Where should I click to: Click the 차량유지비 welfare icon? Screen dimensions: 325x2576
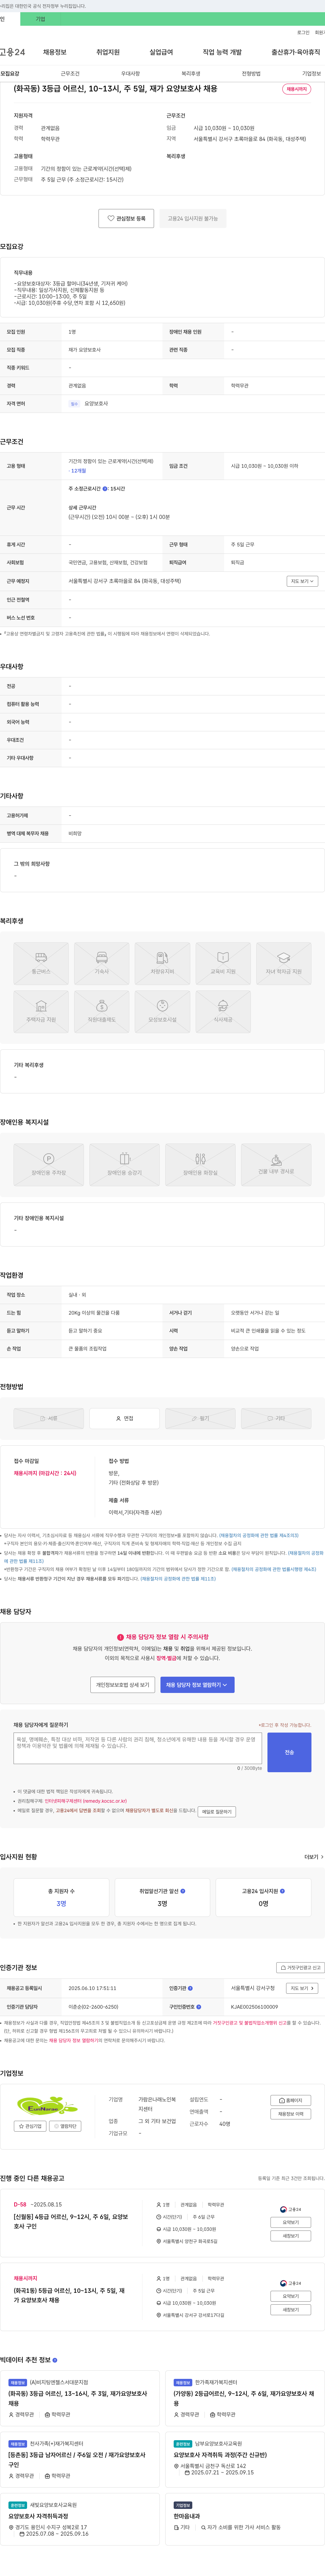pos(162,963)
